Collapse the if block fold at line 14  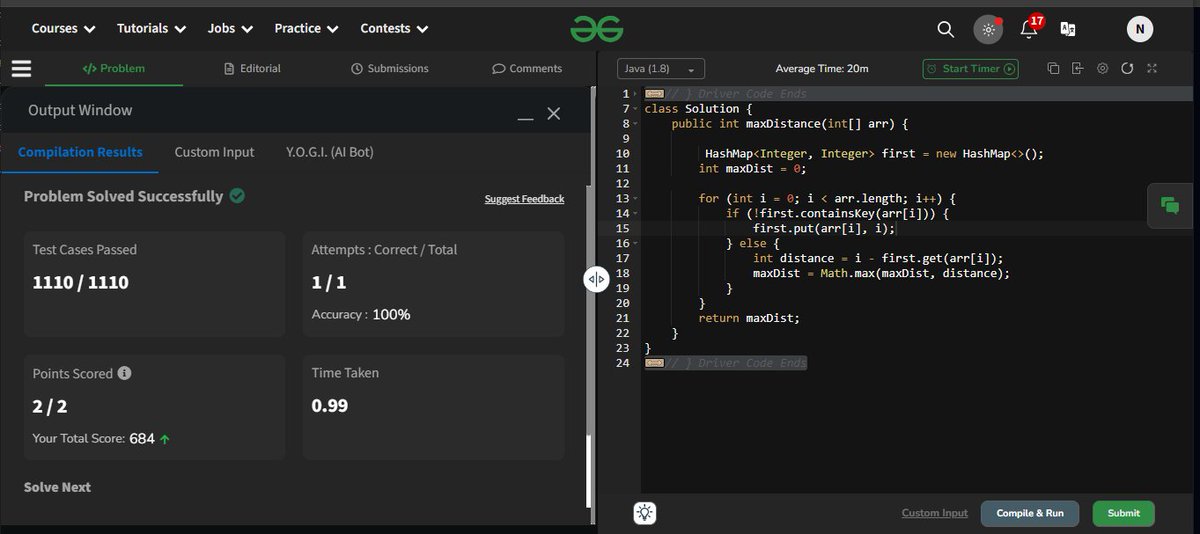click(x=636, y=213)
